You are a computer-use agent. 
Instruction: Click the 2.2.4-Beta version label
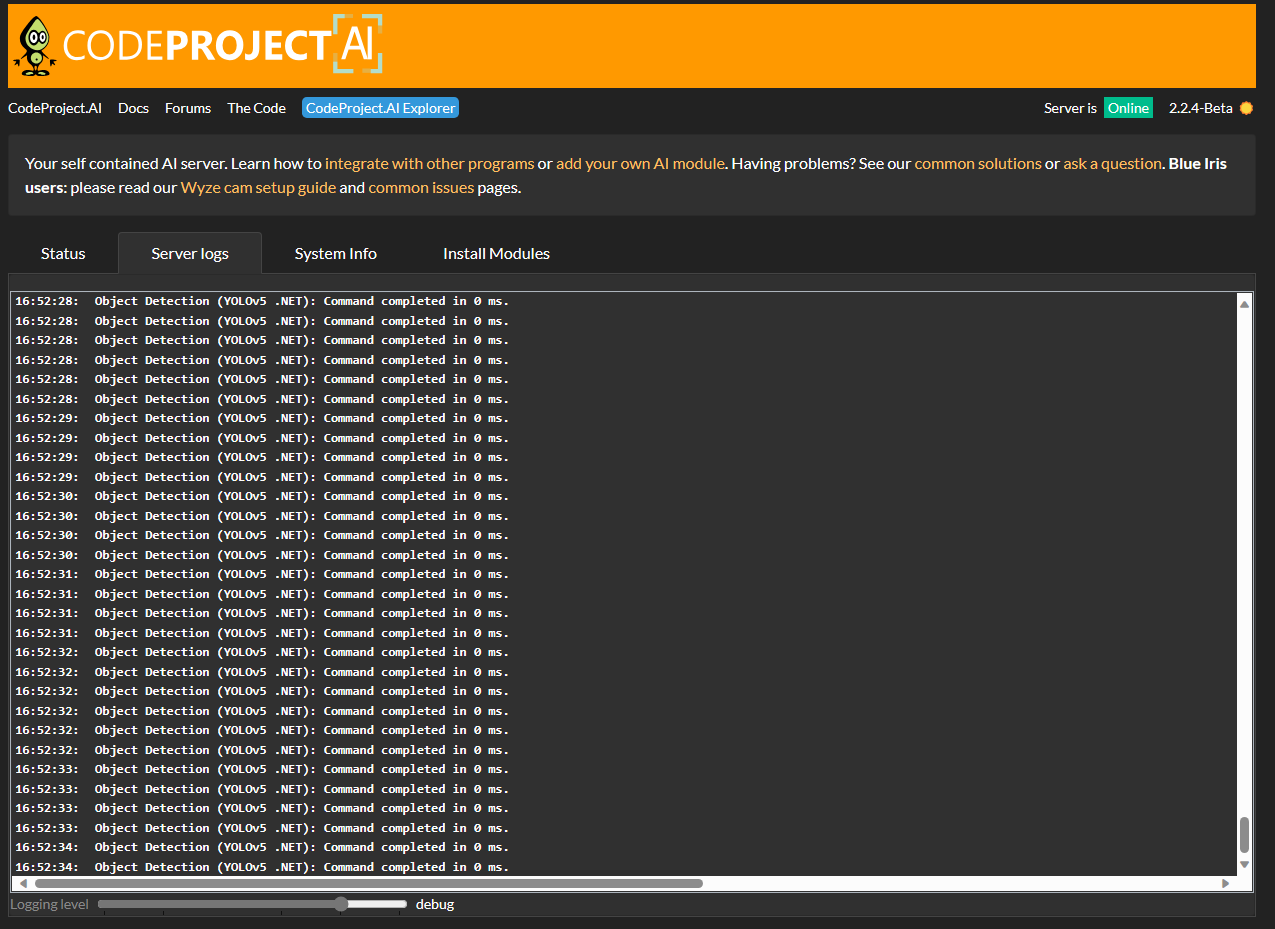1200,108
